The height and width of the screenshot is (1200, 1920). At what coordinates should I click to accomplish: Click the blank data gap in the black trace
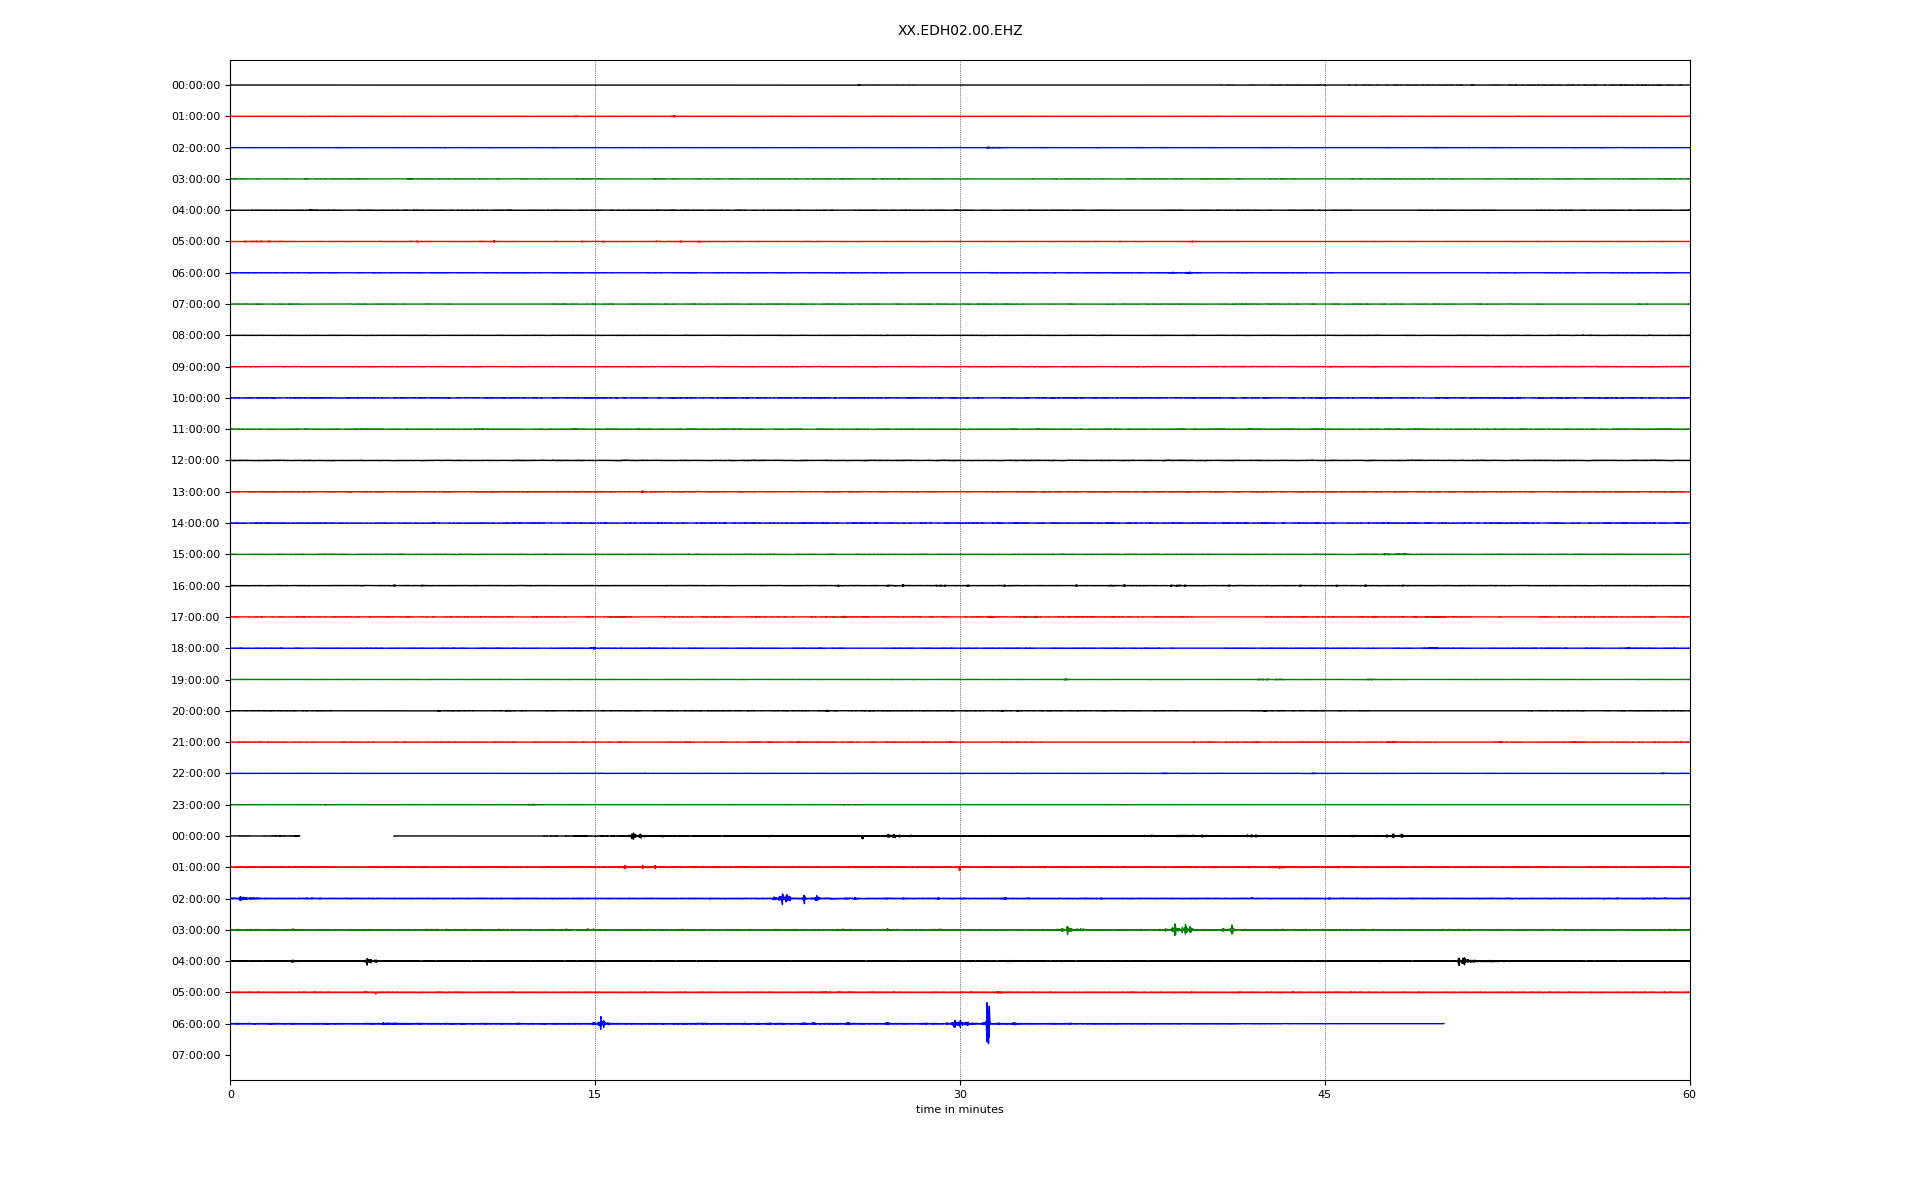346,836
